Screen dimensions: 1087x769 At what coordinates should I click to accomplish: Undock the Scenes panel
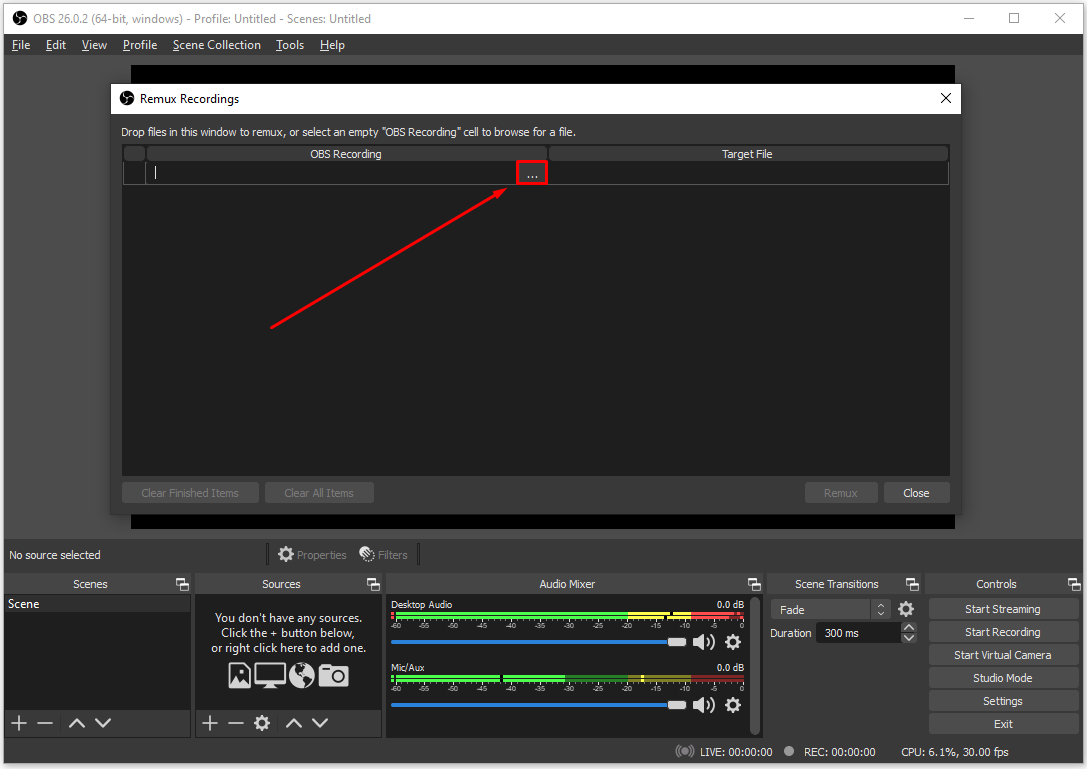click(182, 584)
